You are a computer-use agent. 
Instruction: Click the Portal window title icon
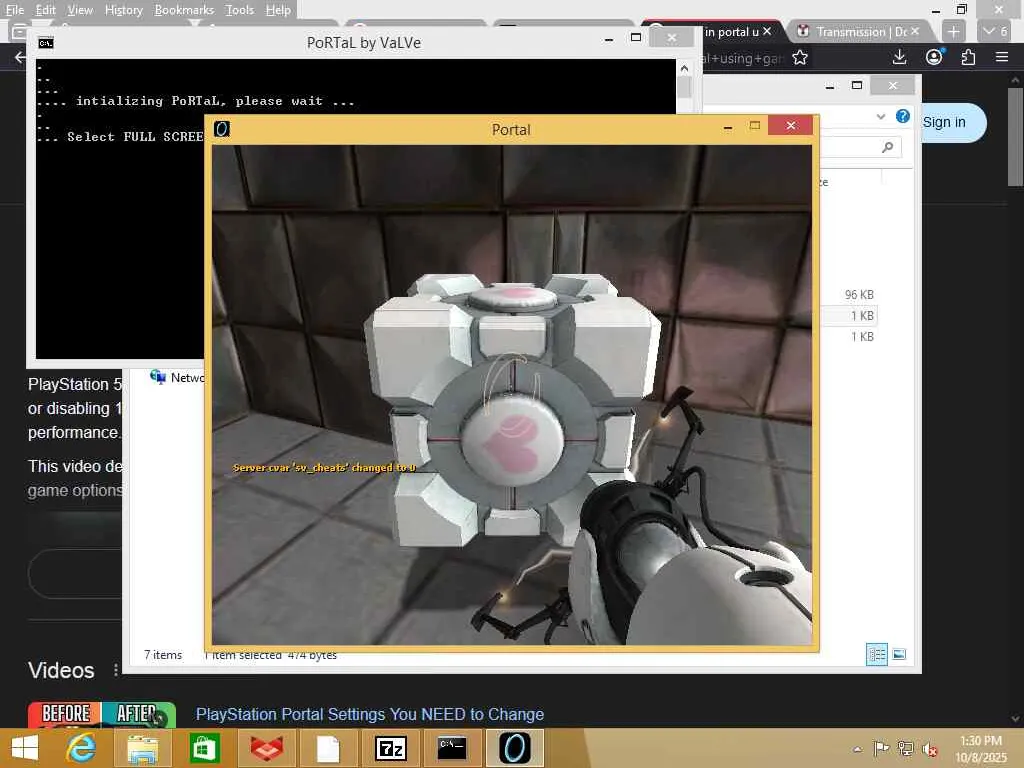[x=222, y=129]
